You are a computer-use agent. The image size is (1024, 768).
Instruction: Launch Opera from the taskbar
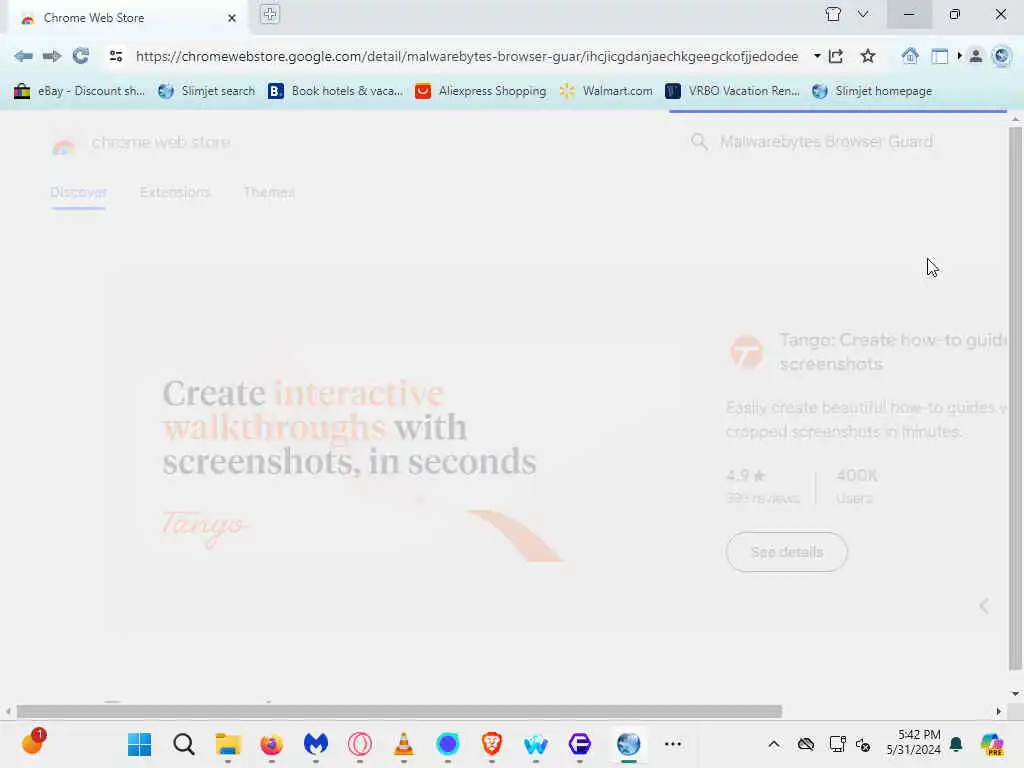[x=360, y=744]
